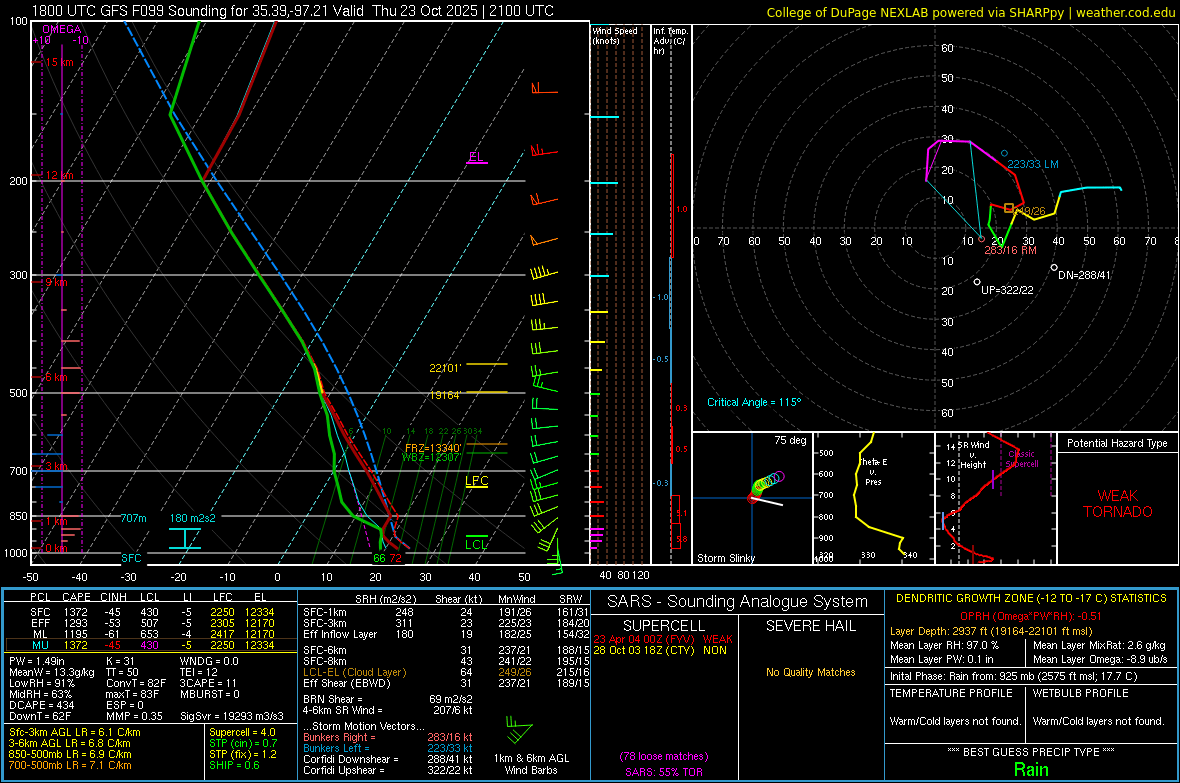Click the Classic Supercell marker label
1180x783 pixels.
click(1021, 459)
